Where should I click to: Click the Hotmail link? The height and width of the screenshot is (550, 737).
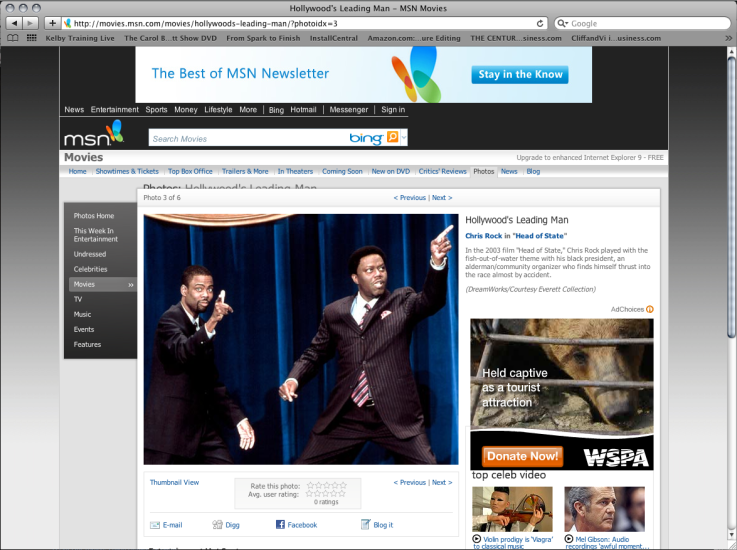pyautogui.click(x=303, y=110)
